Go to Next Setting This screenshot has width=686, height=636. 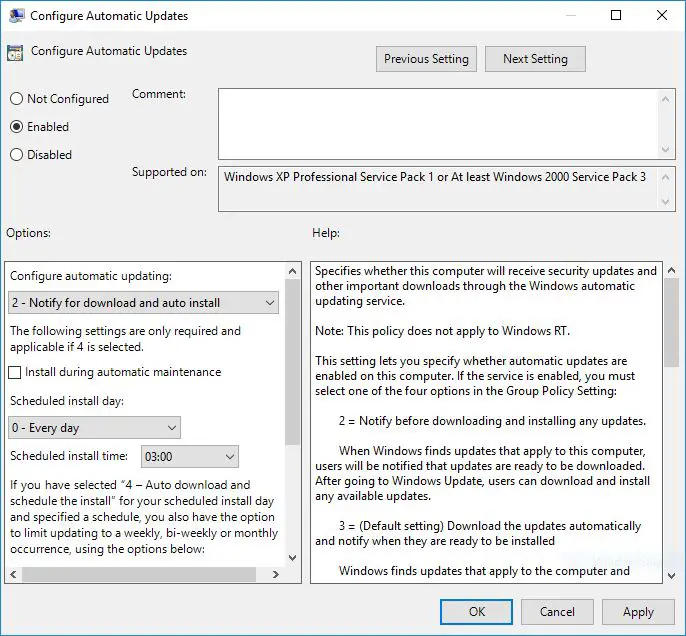[x=535, y=59]
